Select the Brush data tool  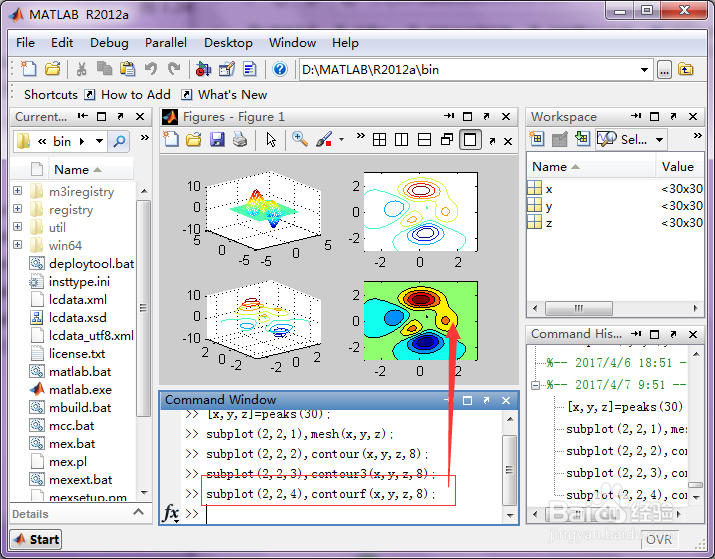[x=323, y=140]
